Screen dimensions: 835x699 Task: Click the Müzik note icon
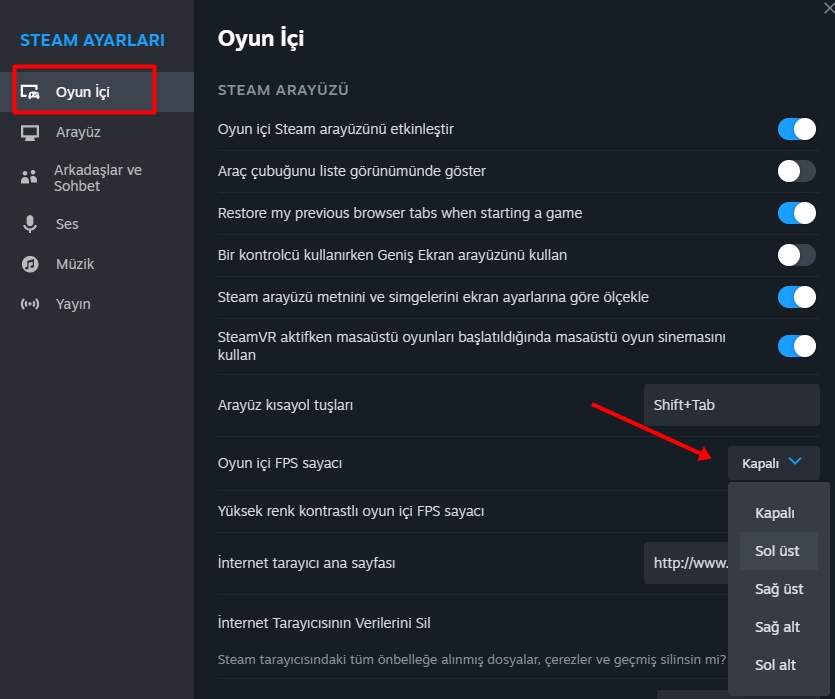[30, 264]
